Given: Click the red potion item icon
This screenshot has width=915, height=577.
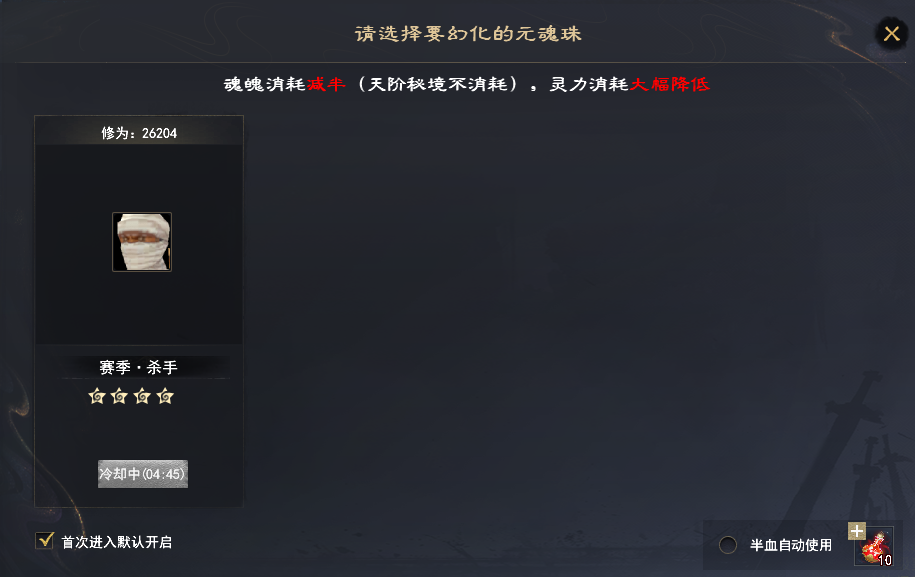Looking at the screenshot, I should coord(874,547).
